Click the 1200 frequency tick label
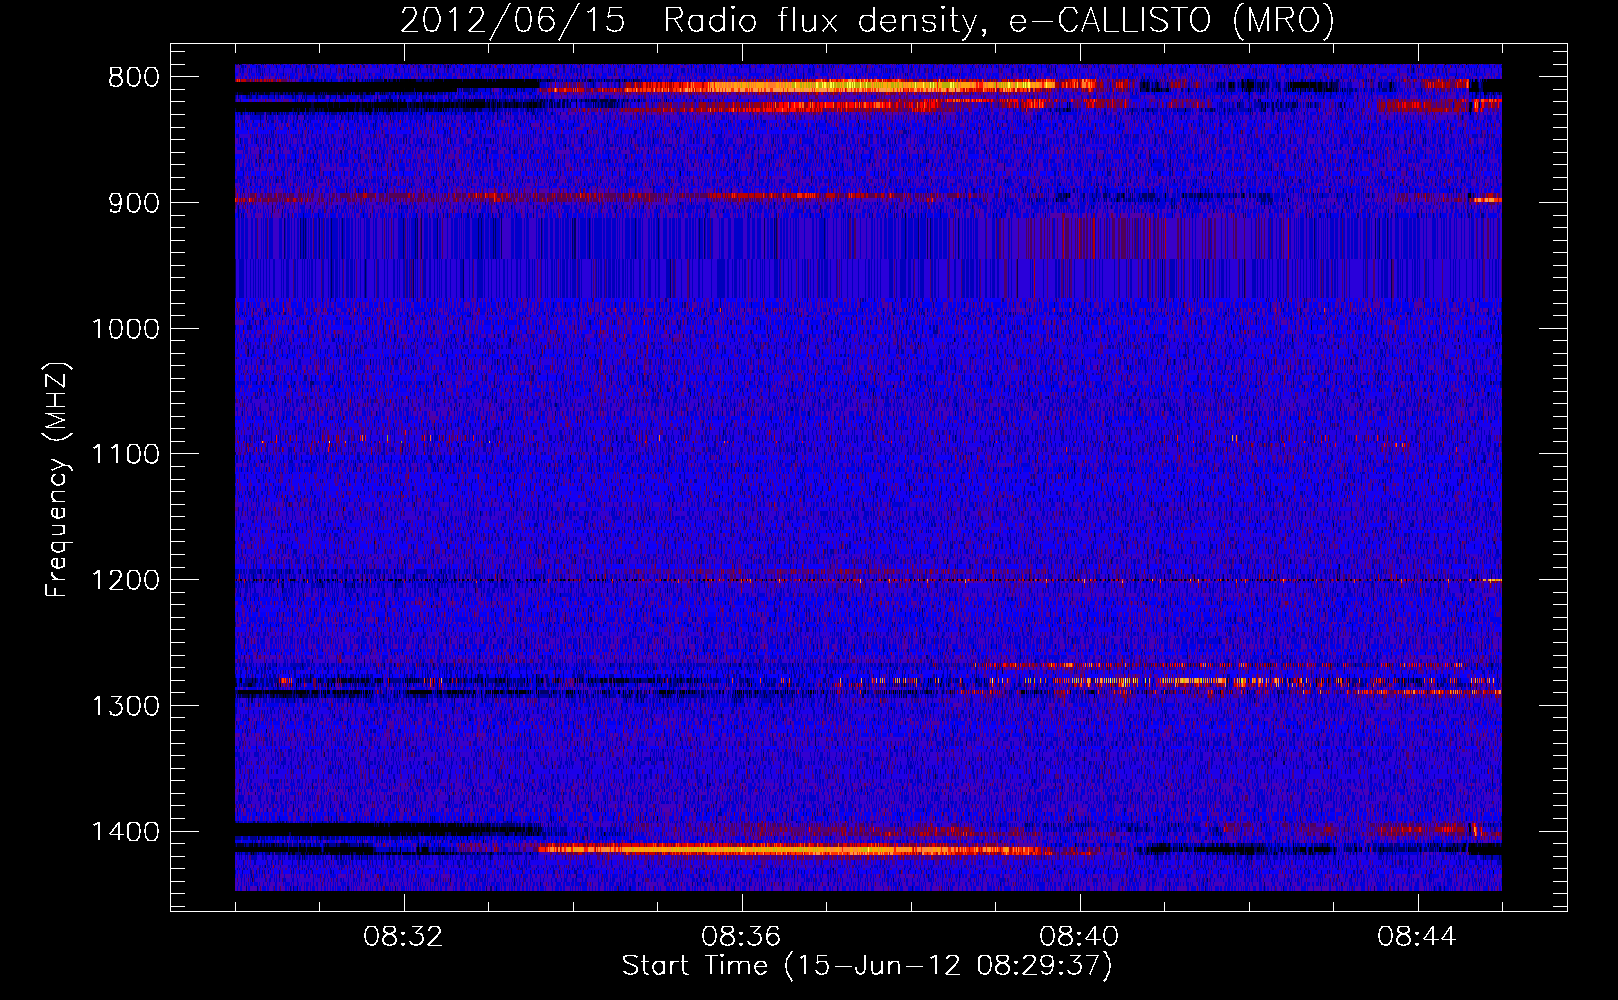1618x1000 pixels. 126,581
